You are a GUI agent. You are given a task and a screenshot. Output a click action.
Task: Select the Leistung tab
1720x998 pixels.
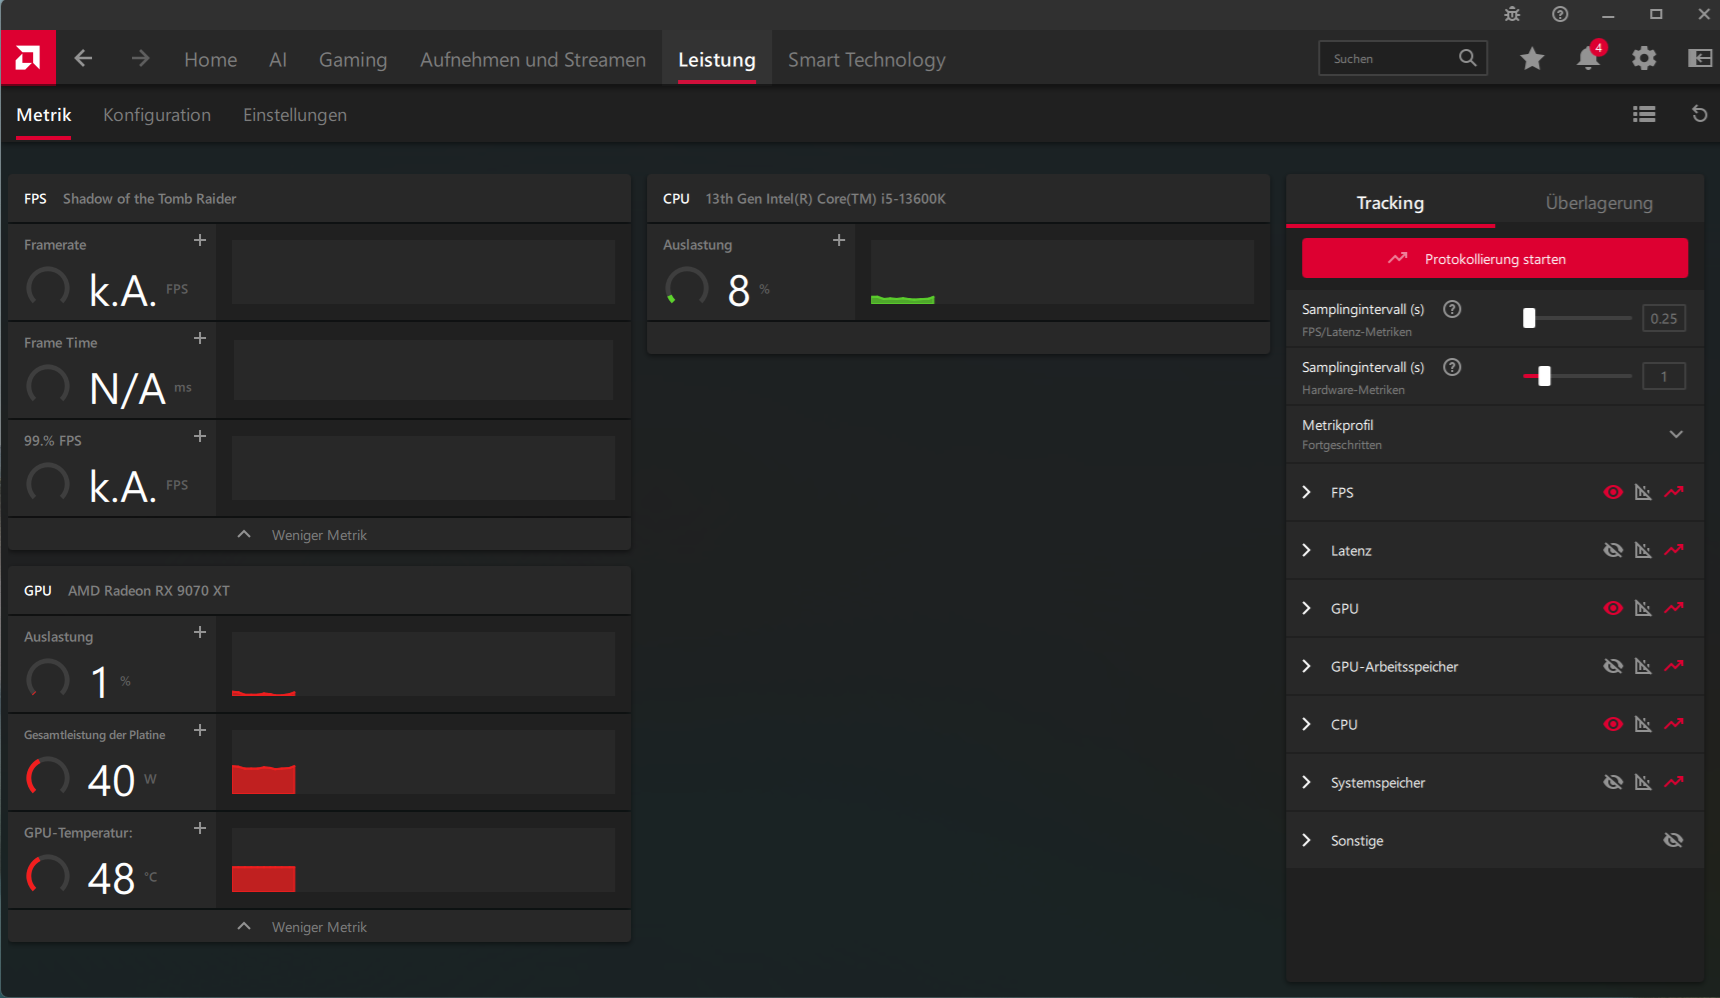tap(717, 60)
